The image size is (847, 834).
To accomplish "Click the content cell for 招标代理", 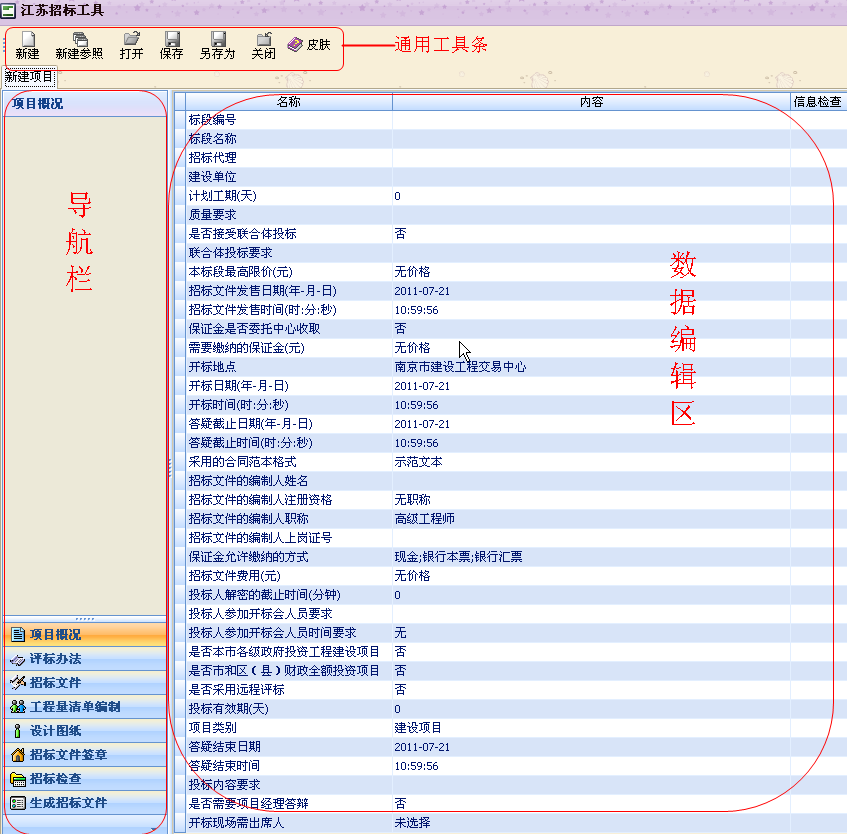I will (x=591, y=158).
